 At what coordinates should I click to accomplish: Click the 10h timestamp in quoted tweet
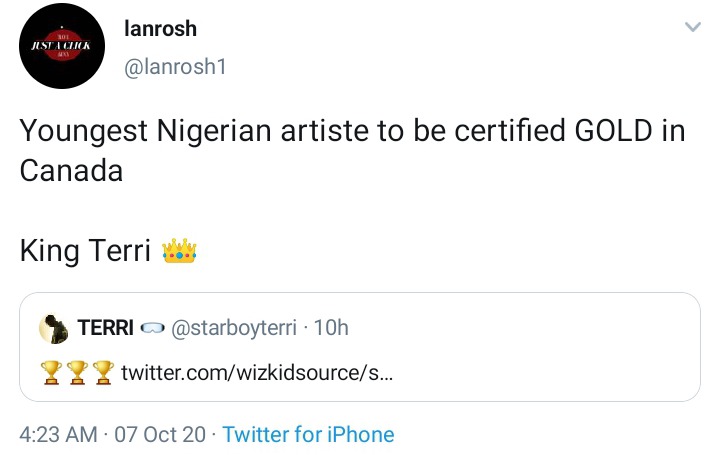coord(331,328)
